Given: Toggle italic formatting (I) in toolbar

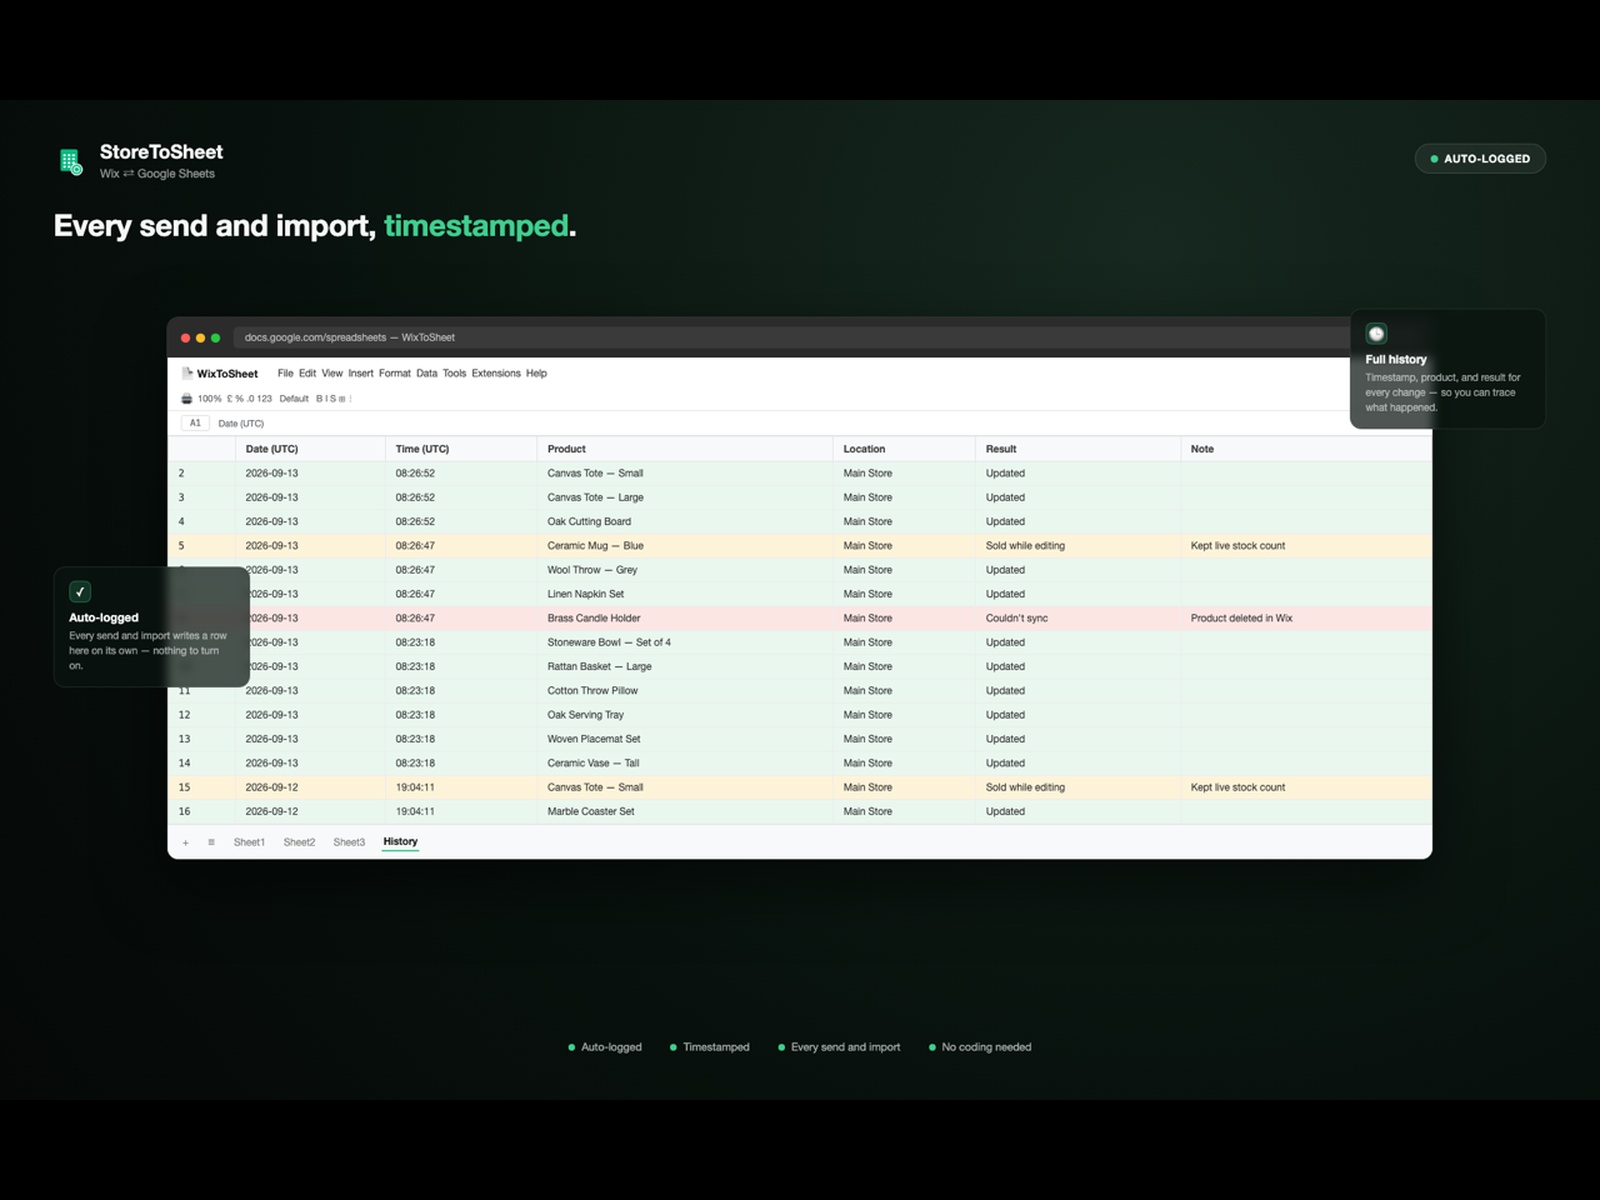Looking at the screenshot, I should tap(326, 399).
